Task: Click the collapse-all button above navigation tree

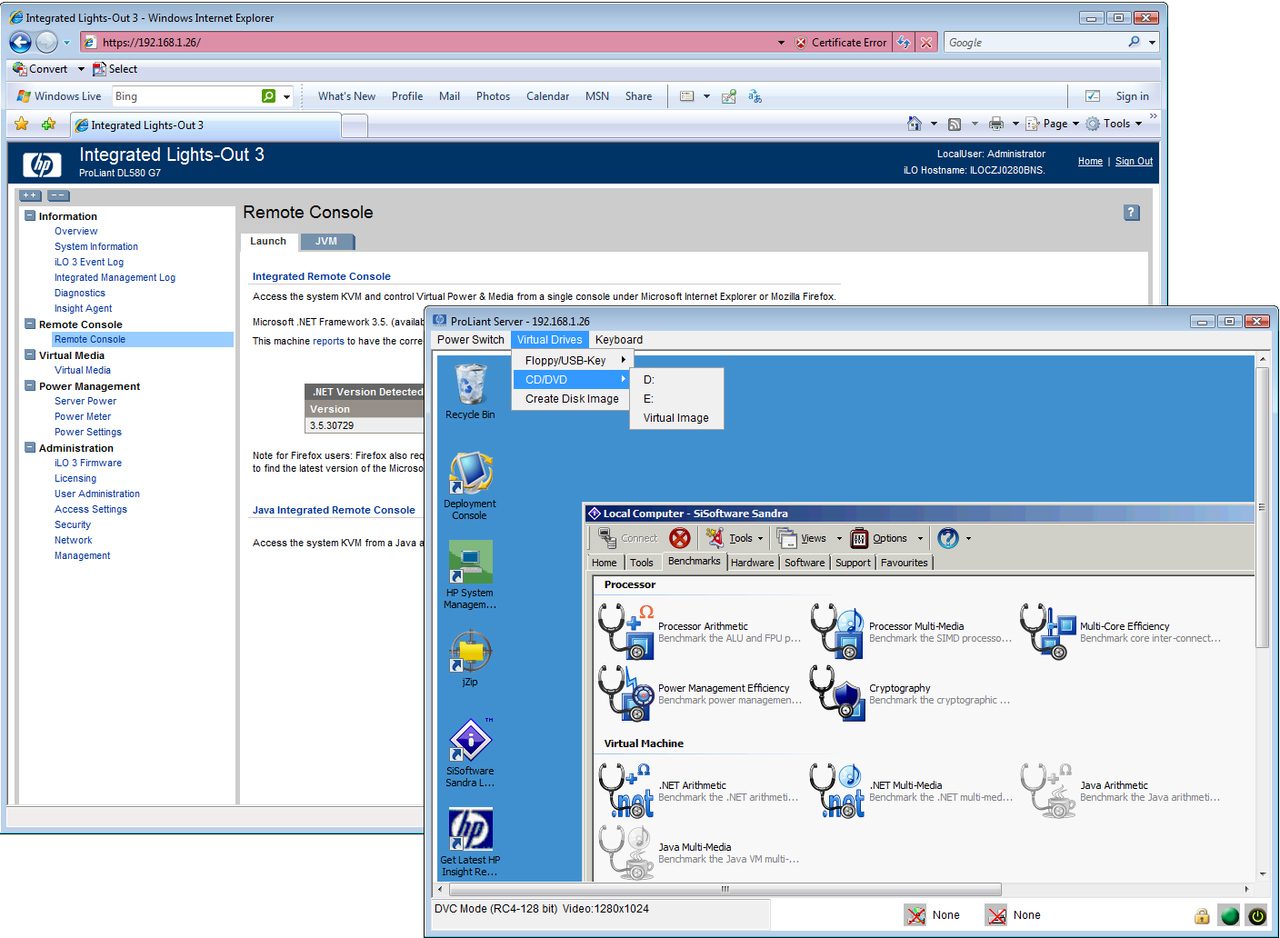Action: [58, 196]
